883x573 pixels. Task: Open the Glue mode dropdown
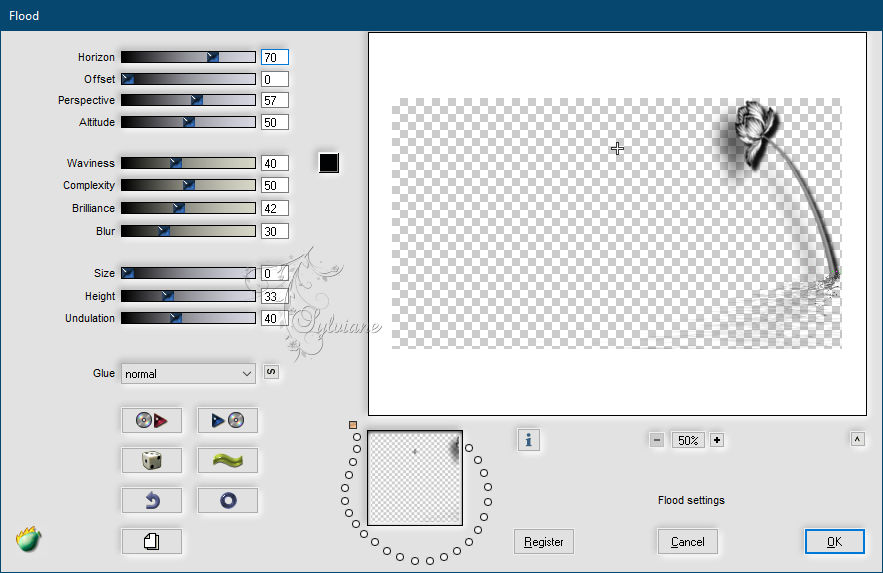(188, 374)
